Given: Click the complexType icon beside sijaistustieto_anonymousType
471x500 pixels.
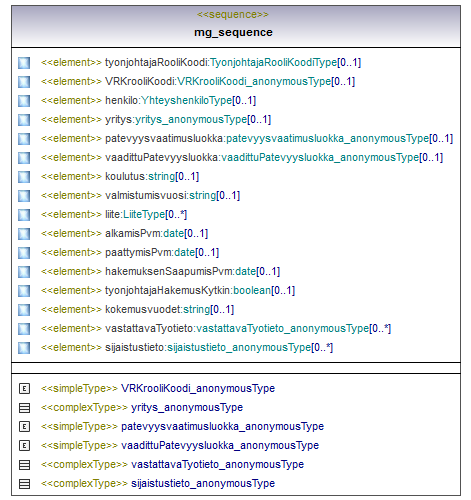Looking at the screenshot, I should click(x=24, y=484).
